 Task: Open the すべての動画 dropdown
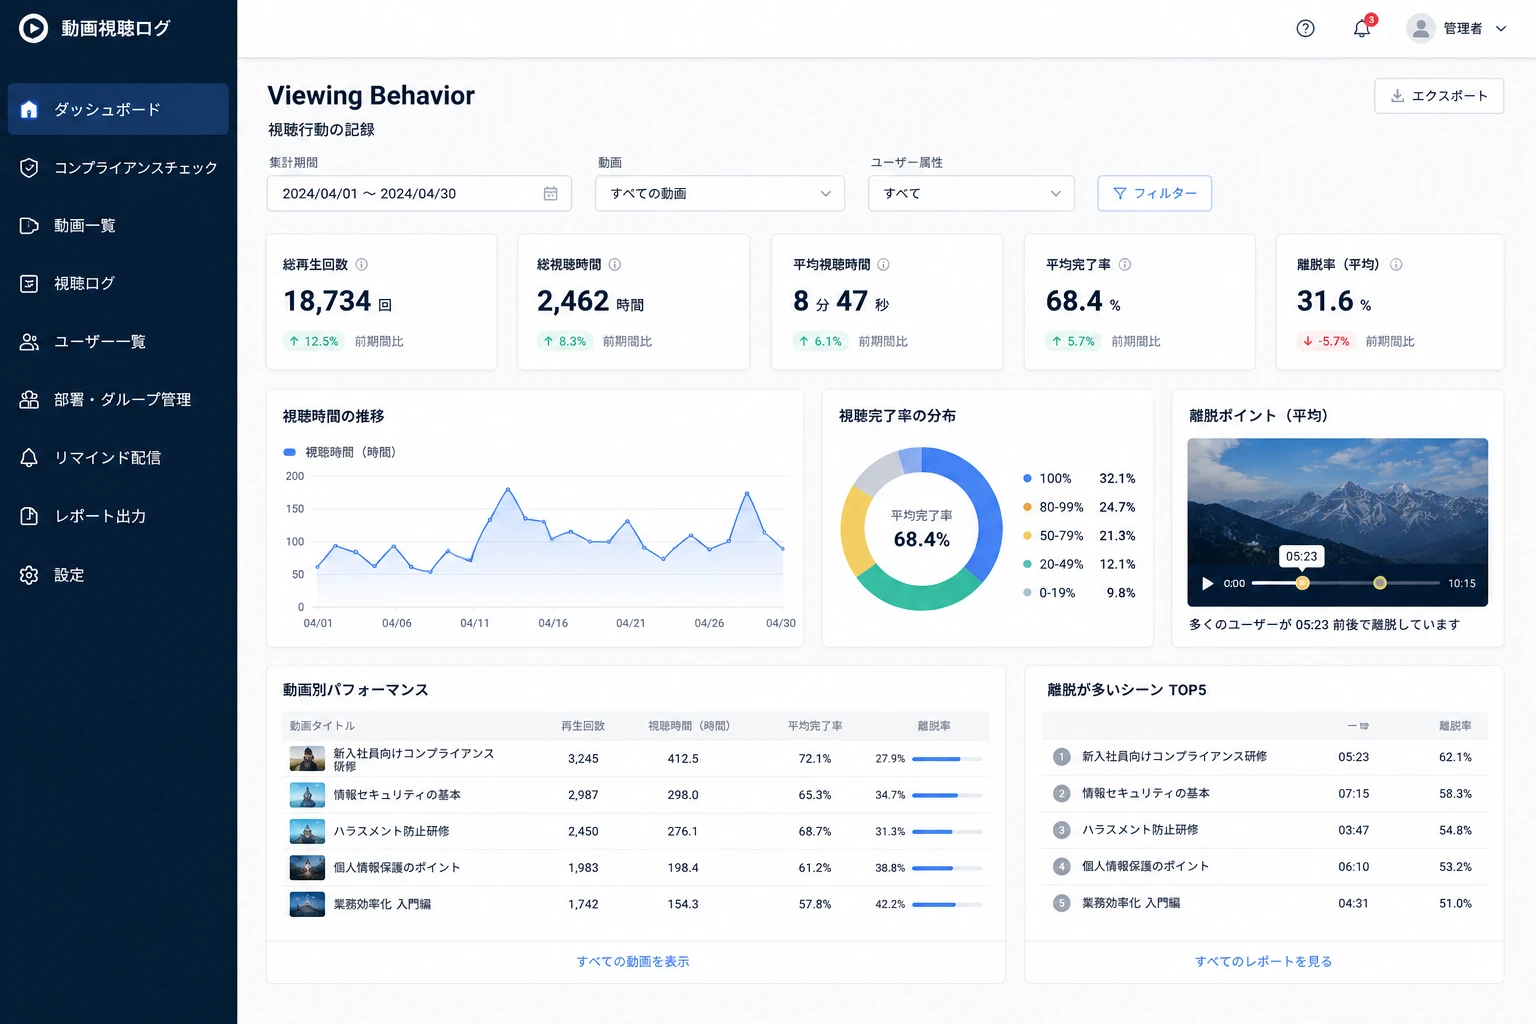point(720,193)
